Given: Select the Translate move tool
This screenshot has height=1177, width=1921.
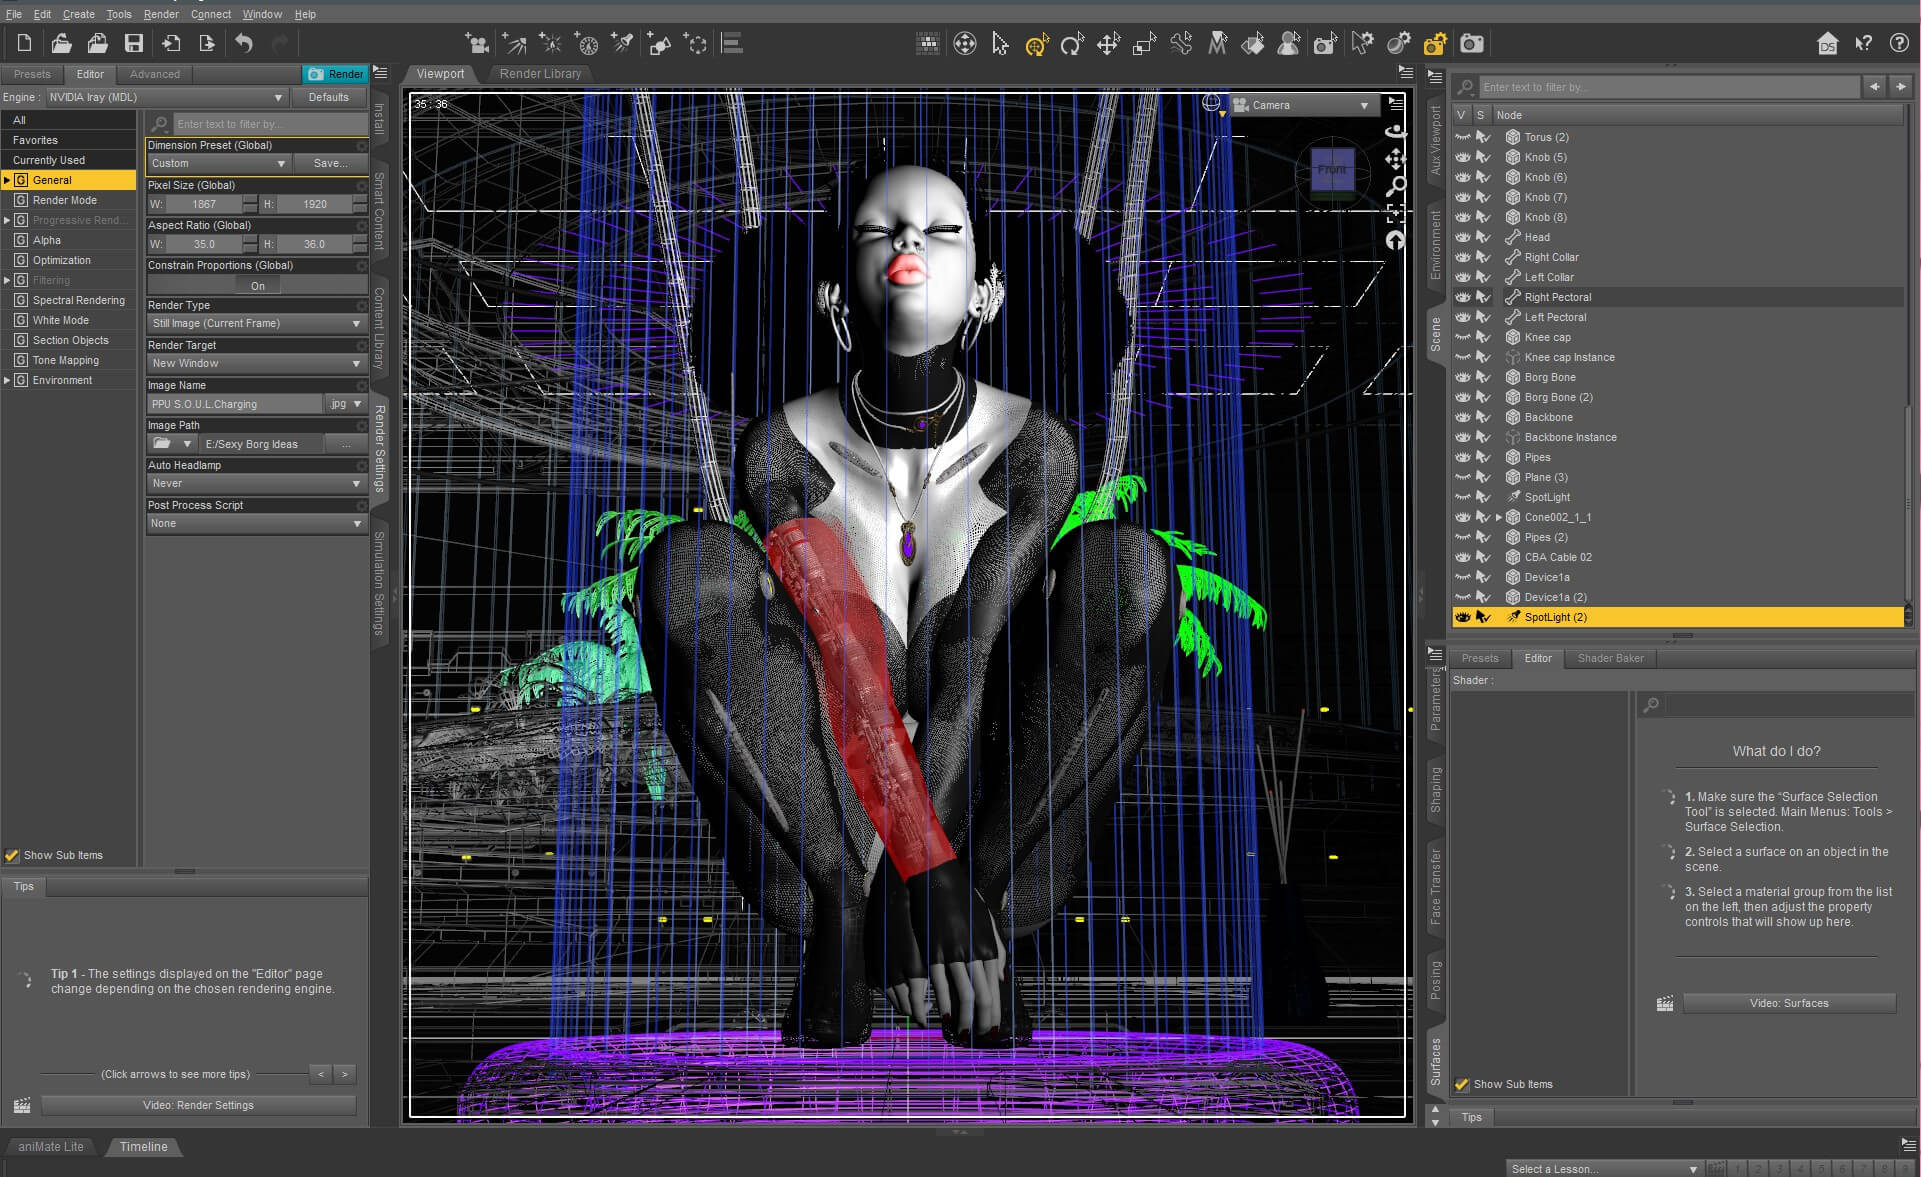Looking at the screenshot, I should click(1108, 43).
